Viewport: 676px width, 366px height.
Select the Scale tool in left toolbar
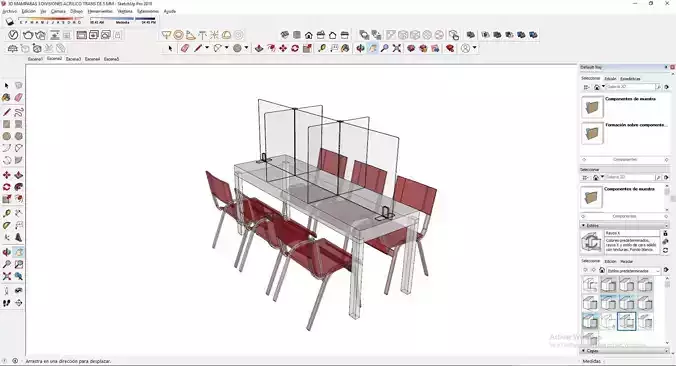coord(6,199)
